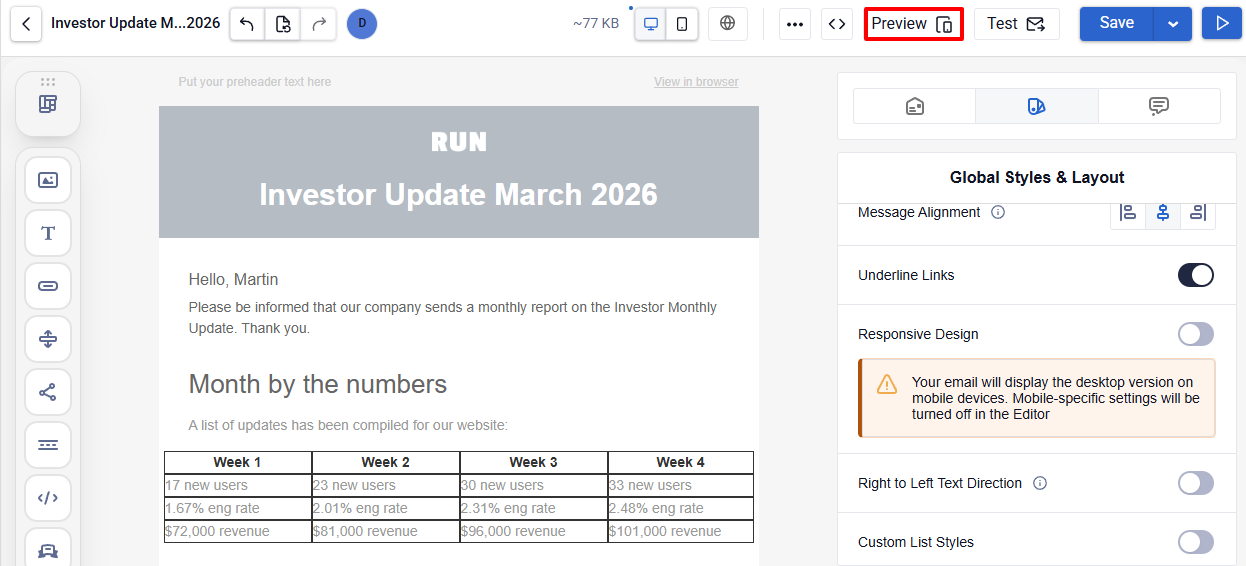Select the $101,000 revenue cell
This screenshot has height=566, width=1246.
(x=681, y=531)
